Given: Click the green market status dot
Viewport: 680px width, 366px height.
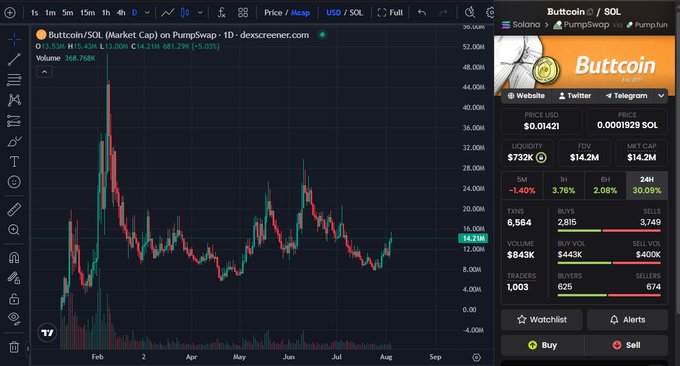Looking at the screenshot, I should point(322,35).
